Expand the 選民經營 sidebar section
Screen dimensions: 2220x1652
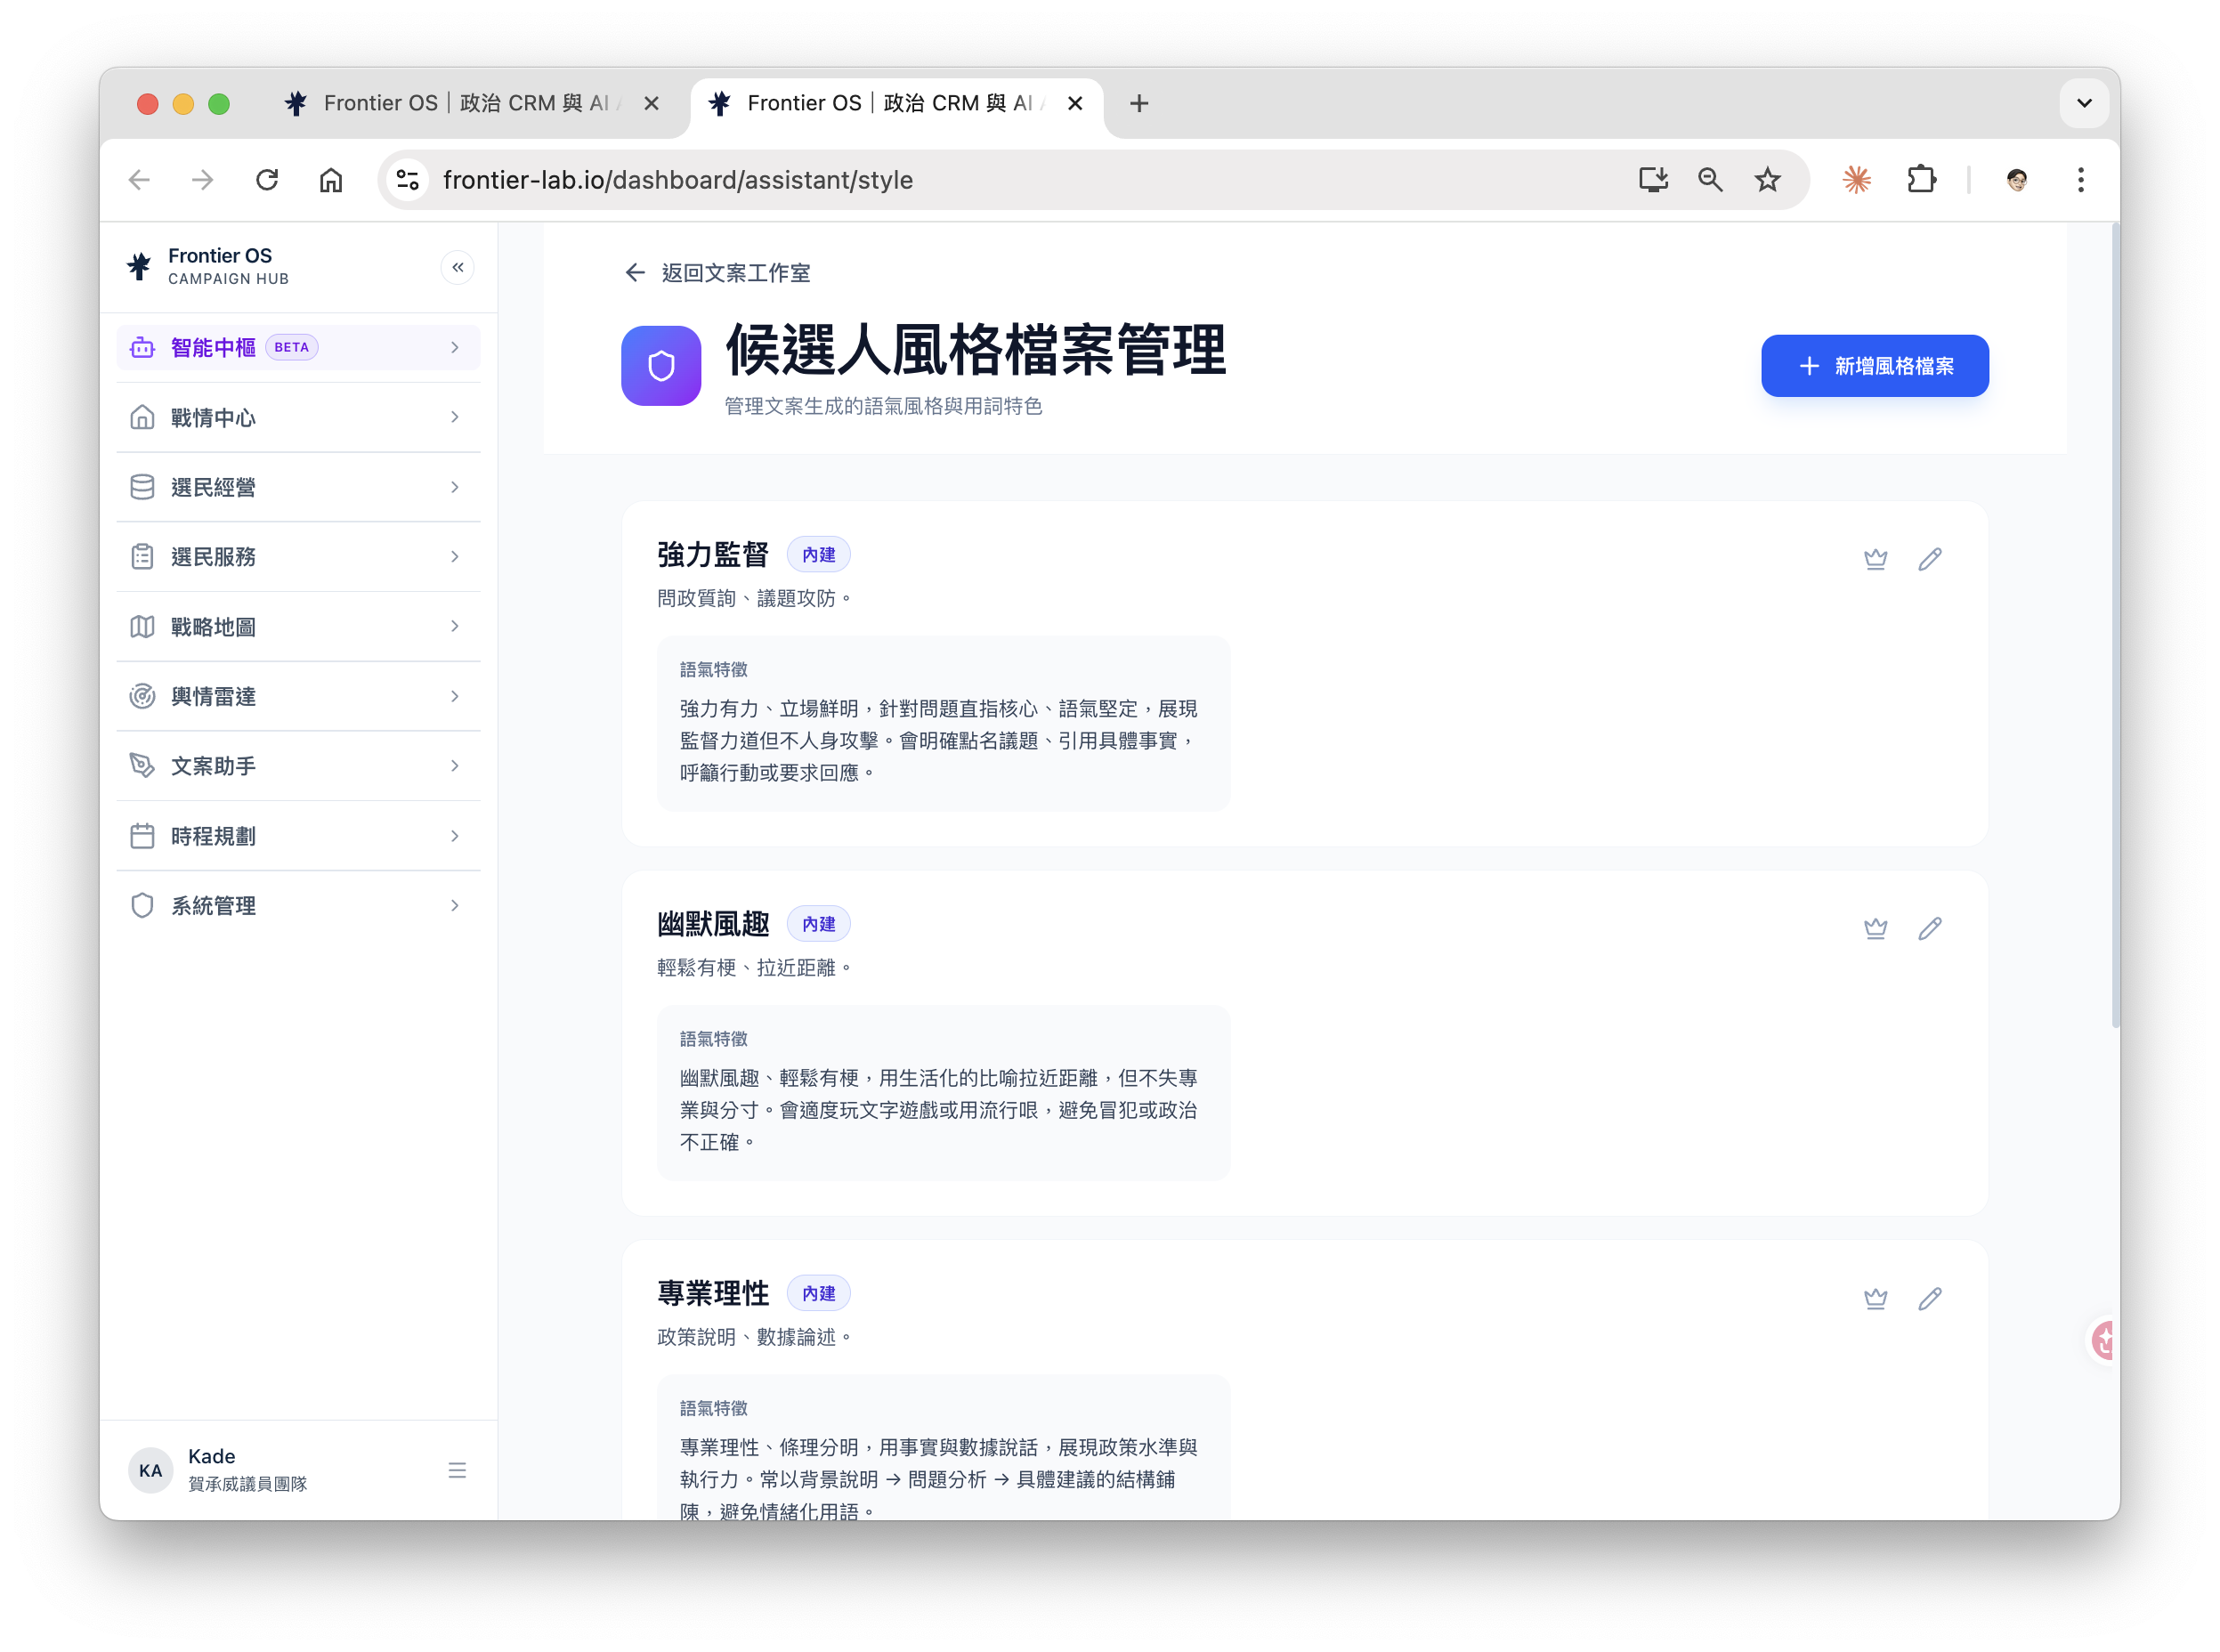coord(298,487)
